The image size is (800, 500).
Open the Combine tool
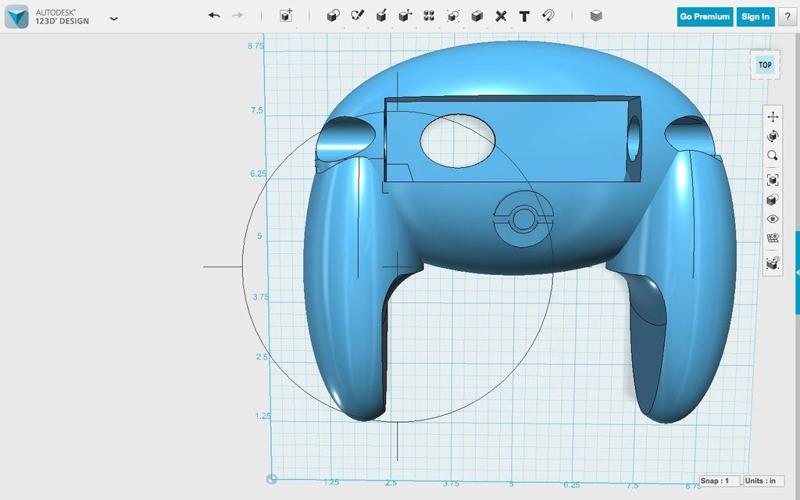click(x=477, y=16)
